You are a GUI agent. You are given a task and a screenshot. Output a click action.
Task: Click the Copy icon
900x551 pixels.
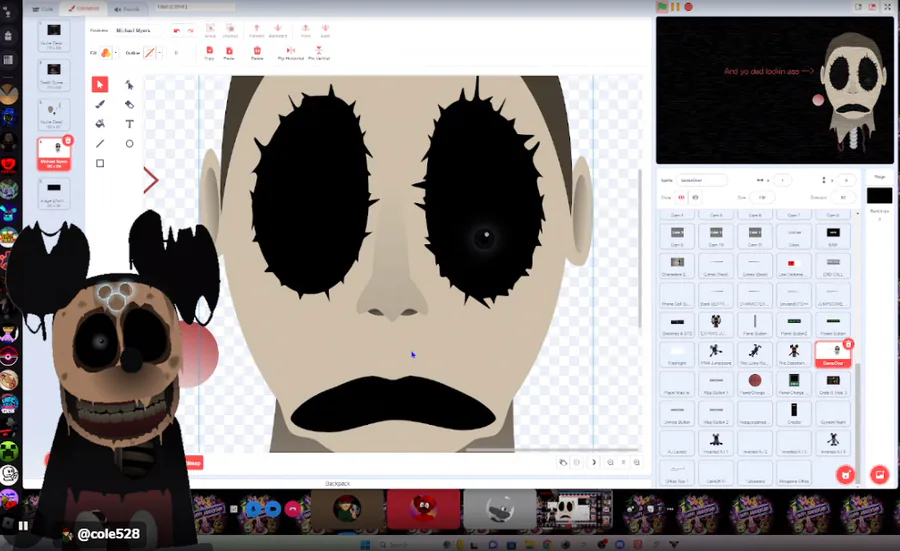click(x=210, y=53)
